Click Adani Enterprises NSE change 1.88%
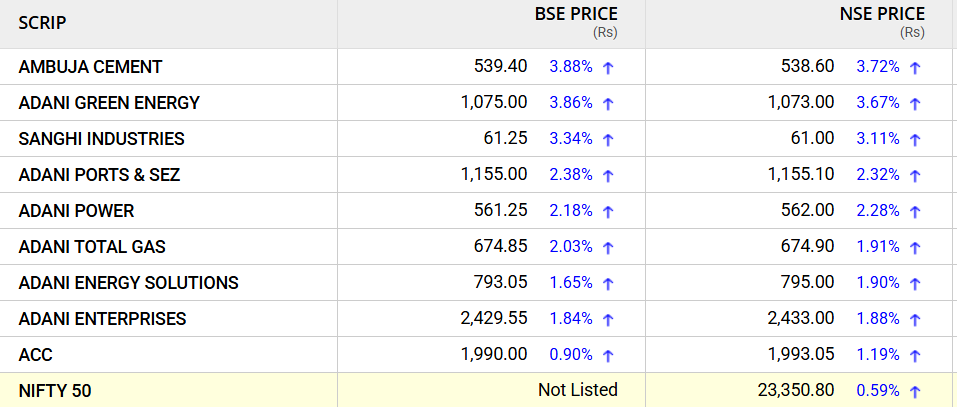 point(878,319)
